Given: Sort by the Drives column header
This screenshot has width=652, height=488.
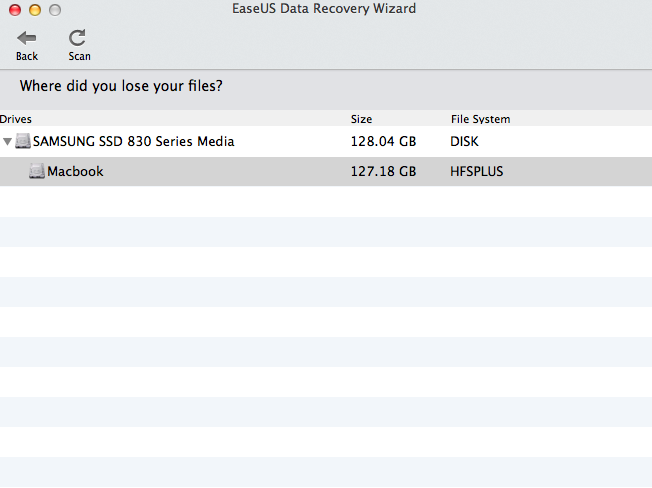Looking at the screenshot, I should [x=16, y=119].
